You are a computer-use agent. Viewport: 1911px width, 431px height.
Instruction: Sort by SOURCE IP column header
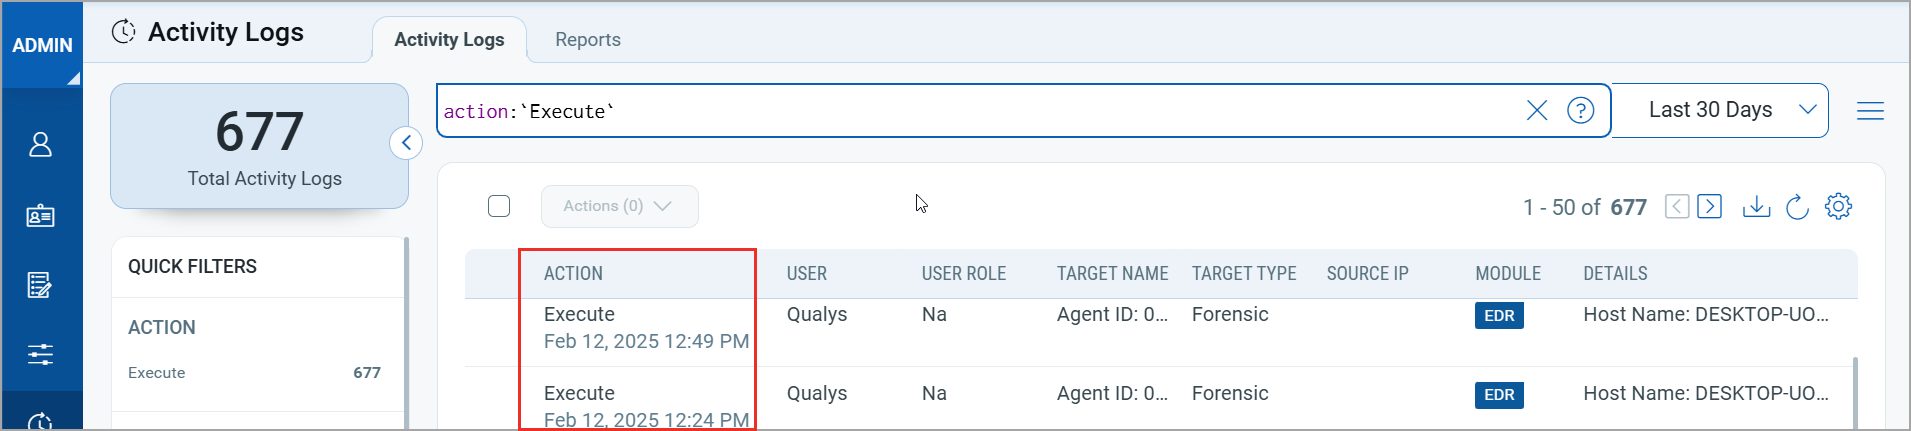click(1367, 274)
